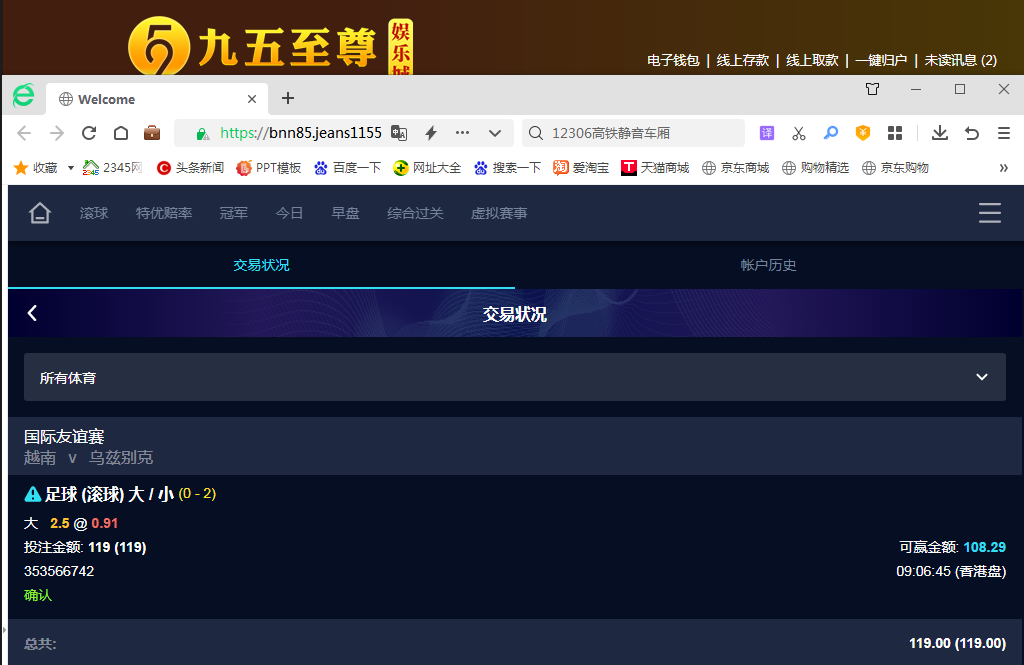Open the apps grid icon
The image size is (1024, 665).
click(895, 133)
